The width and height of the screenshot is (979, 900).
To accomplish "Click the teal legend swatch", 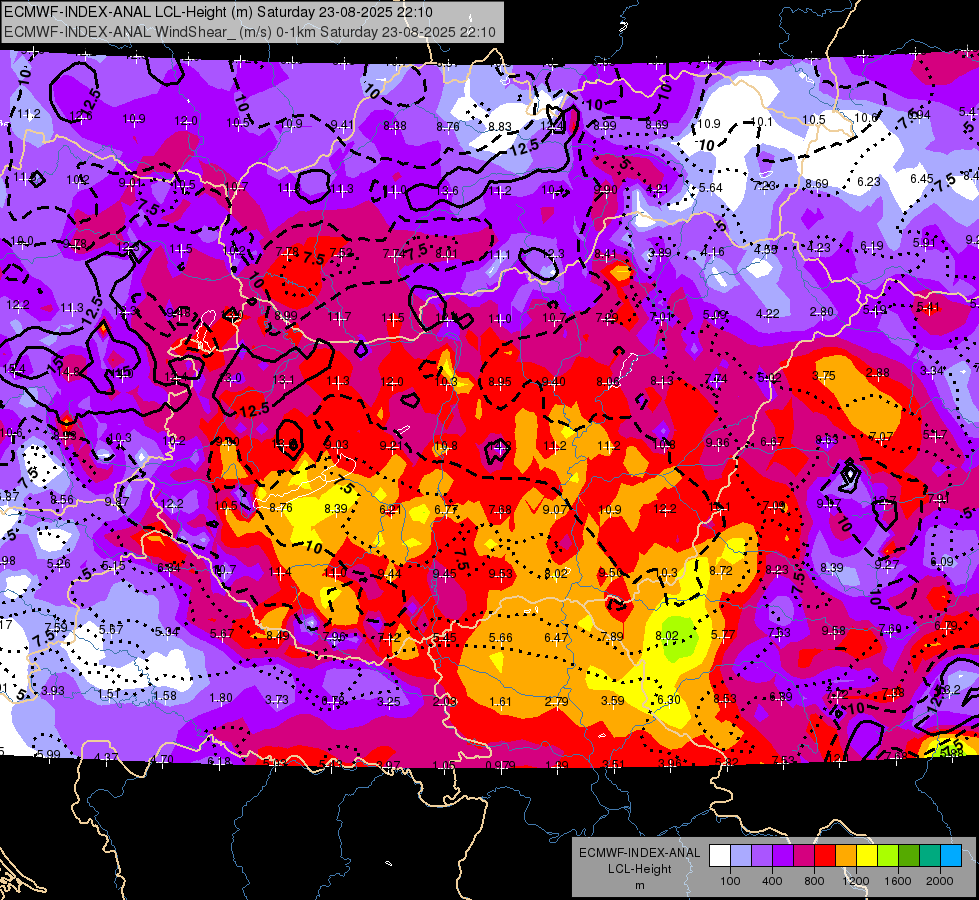I will [930, 856].
